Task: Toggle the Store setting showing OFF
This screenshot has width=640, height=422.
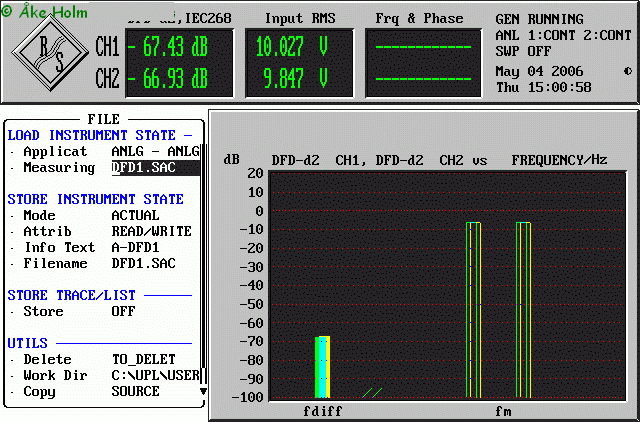Action: tap(123, 311)
